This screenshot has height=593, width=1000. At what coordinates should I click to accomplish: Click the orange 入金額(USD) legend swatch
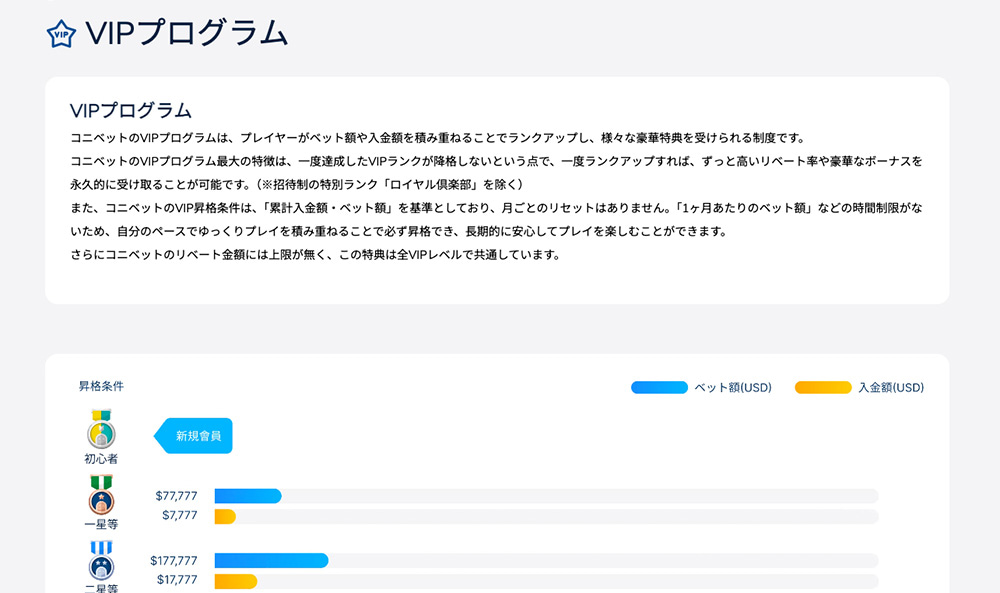[x=823, y=388]
